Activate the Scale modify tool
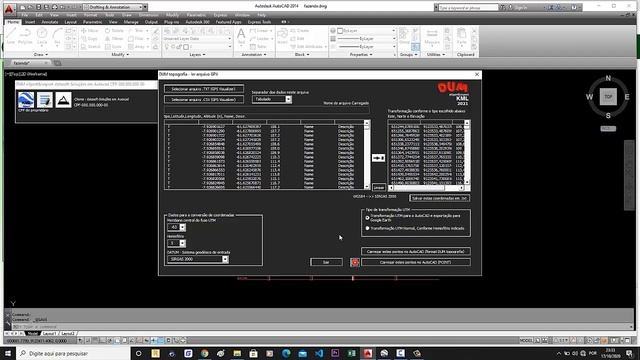This screenshot has height=360, width=640. click(113, 47)
